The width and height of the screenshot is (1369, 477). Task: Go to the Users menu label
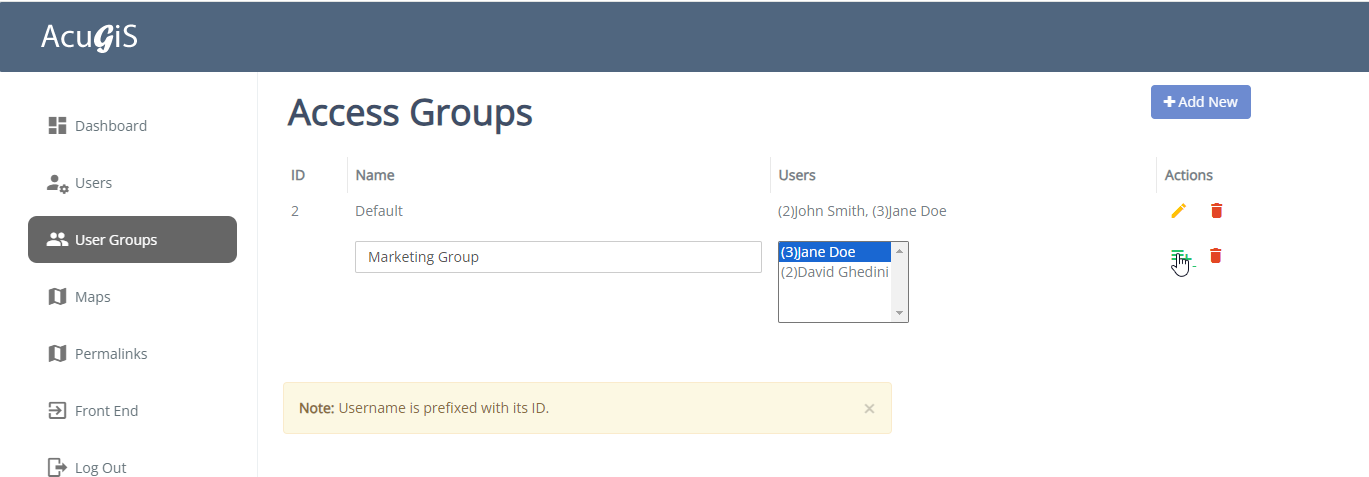[93, 183]
